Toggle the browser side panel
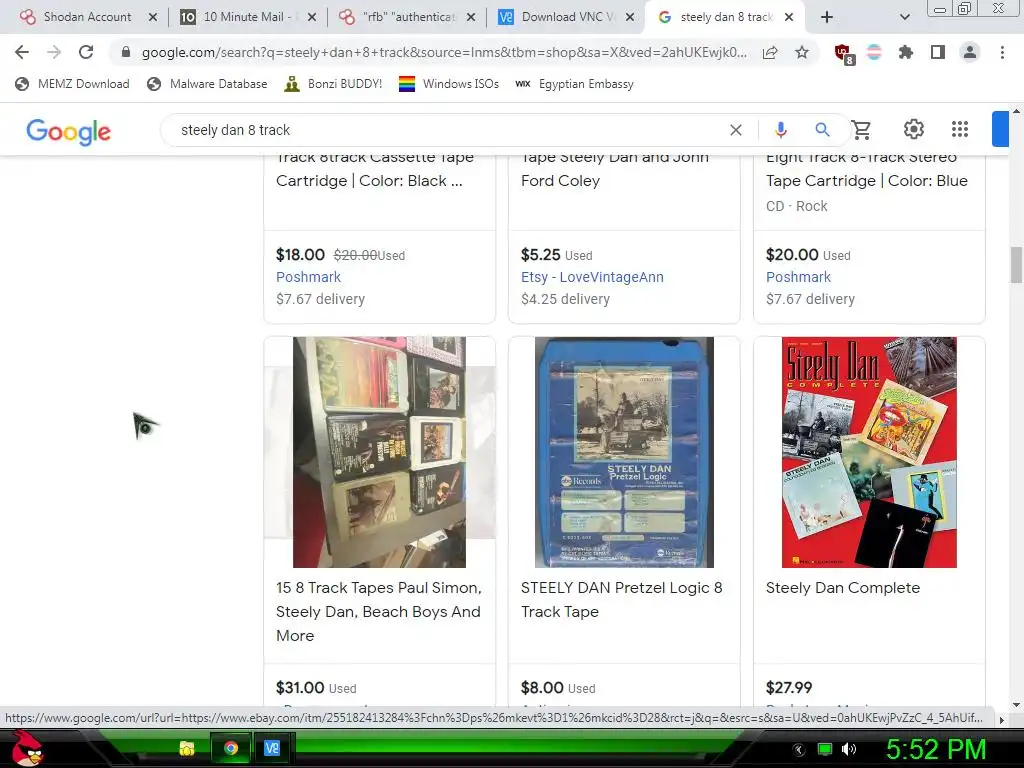The width and height of the screenshot is (1024, 768). tap(938, 52)
